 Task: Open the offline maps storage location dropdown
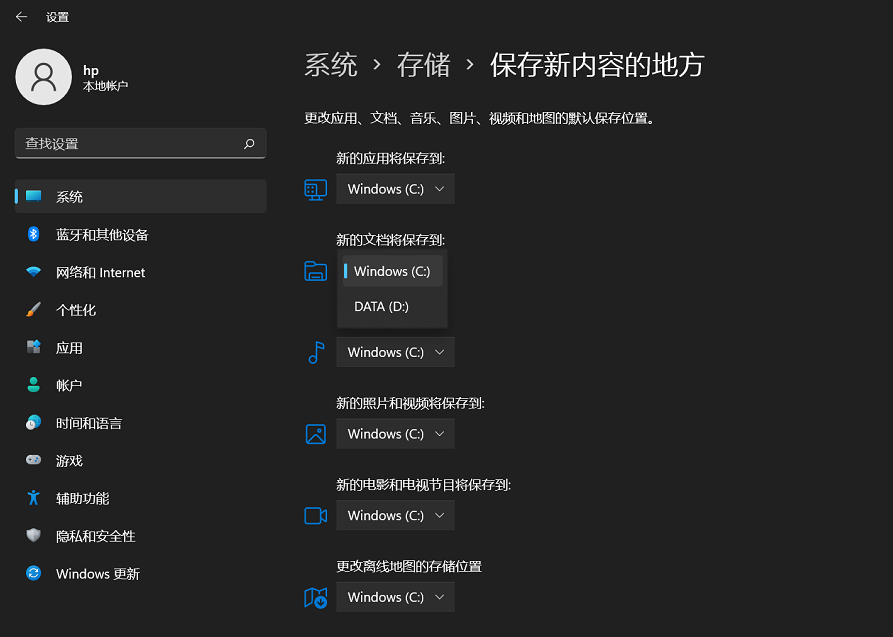(395, 597)
